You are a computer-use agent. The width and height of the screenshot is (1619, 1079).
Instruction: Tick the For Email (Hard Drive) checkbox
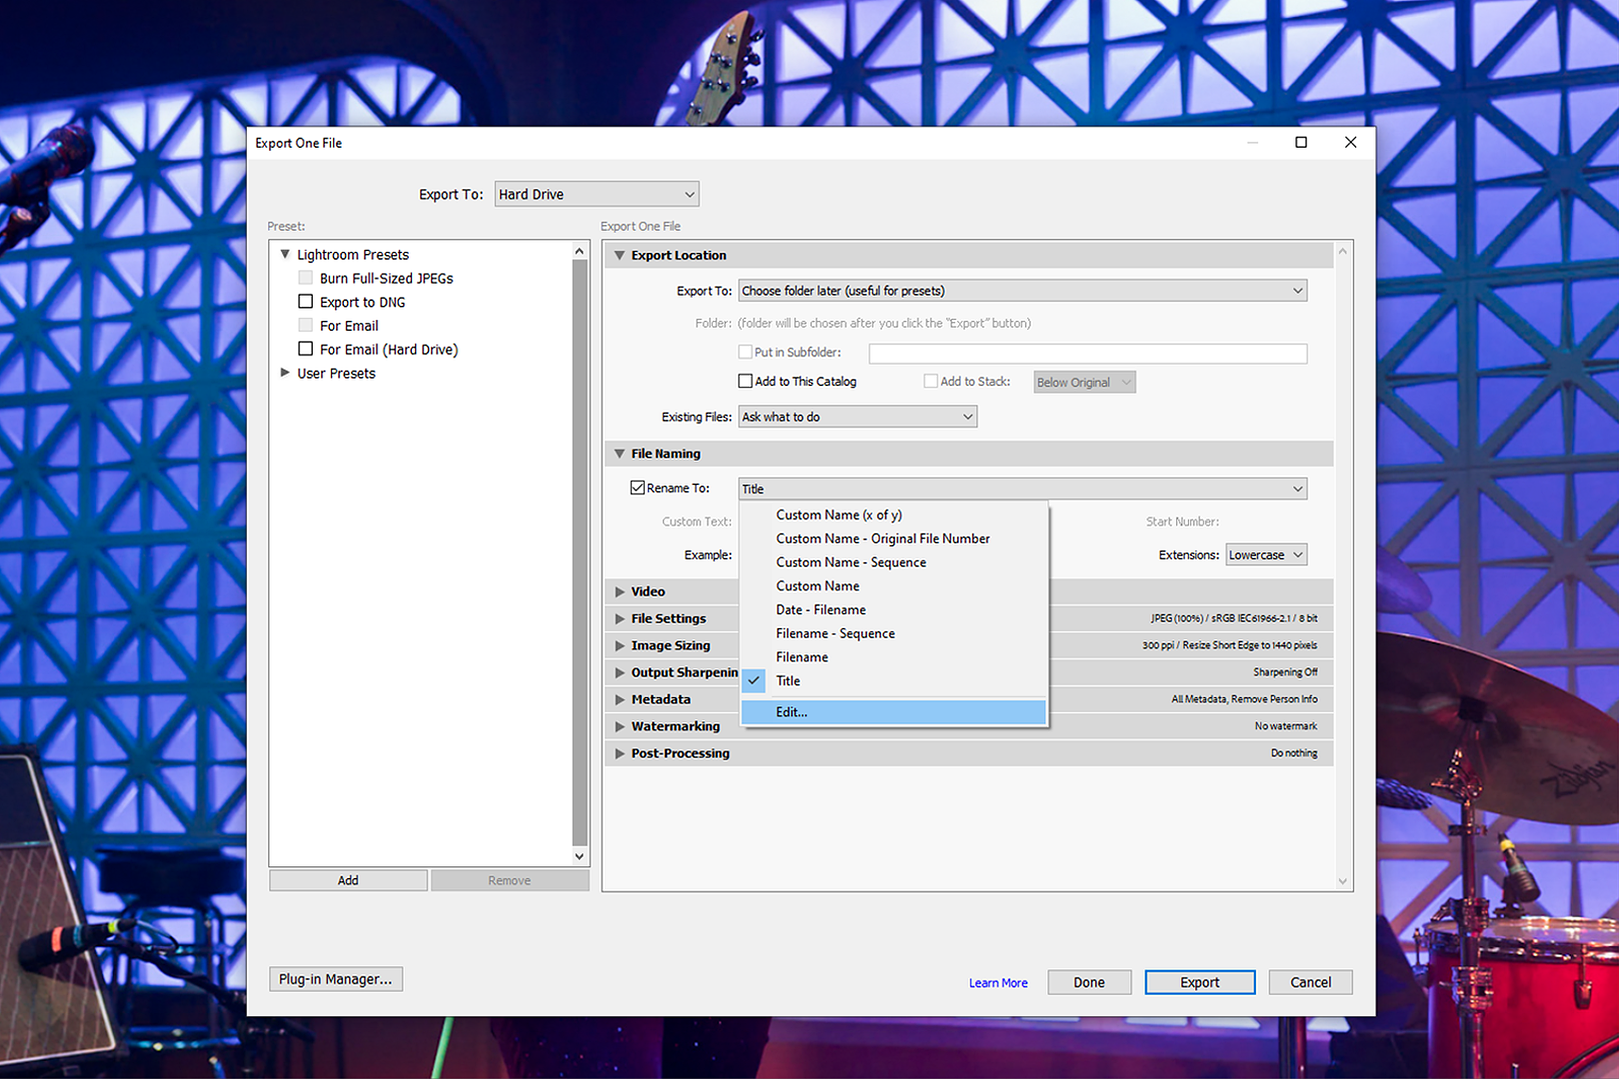(x=306, y=348)
